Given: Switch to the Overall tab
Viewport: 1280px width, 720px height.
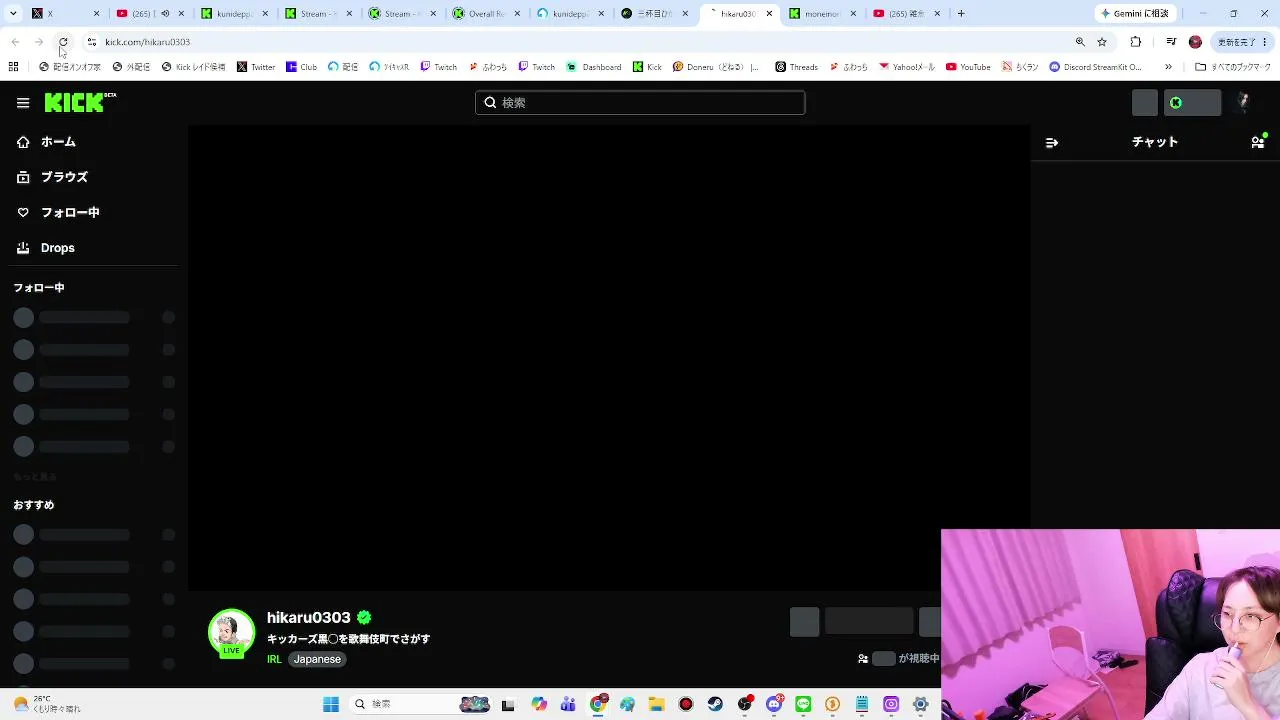Looking at the screenshot, I should click(x=487, y=14).
